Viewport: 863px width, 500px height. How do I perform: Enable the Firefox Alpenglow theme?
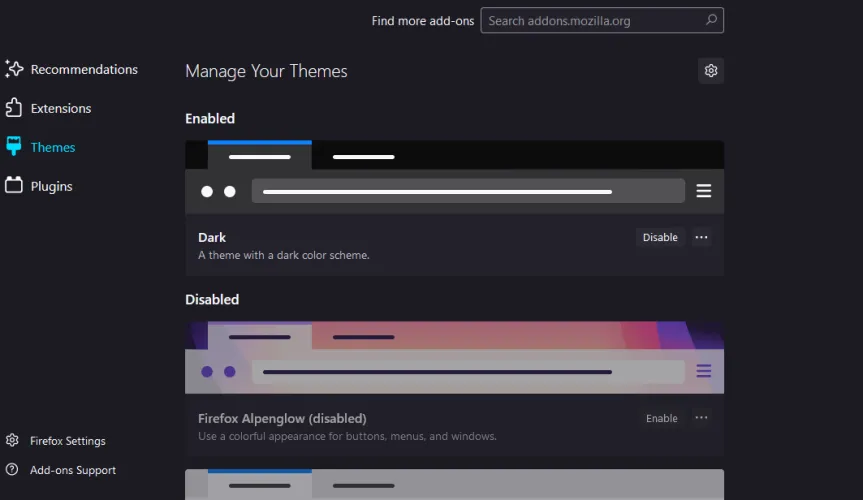pyautogui.click(x=661, y=419)
